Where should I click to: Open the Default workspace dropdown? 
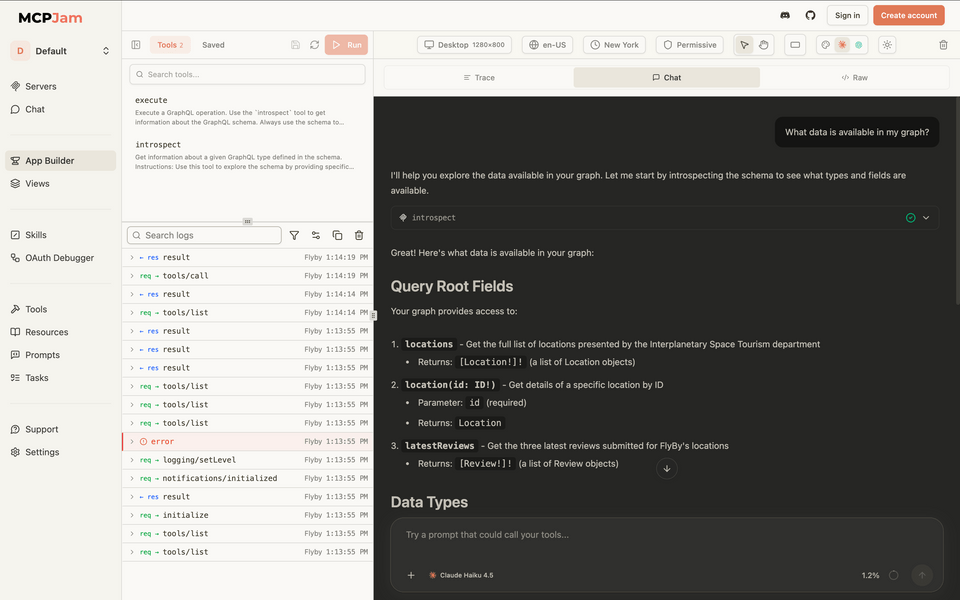(60, 50)
